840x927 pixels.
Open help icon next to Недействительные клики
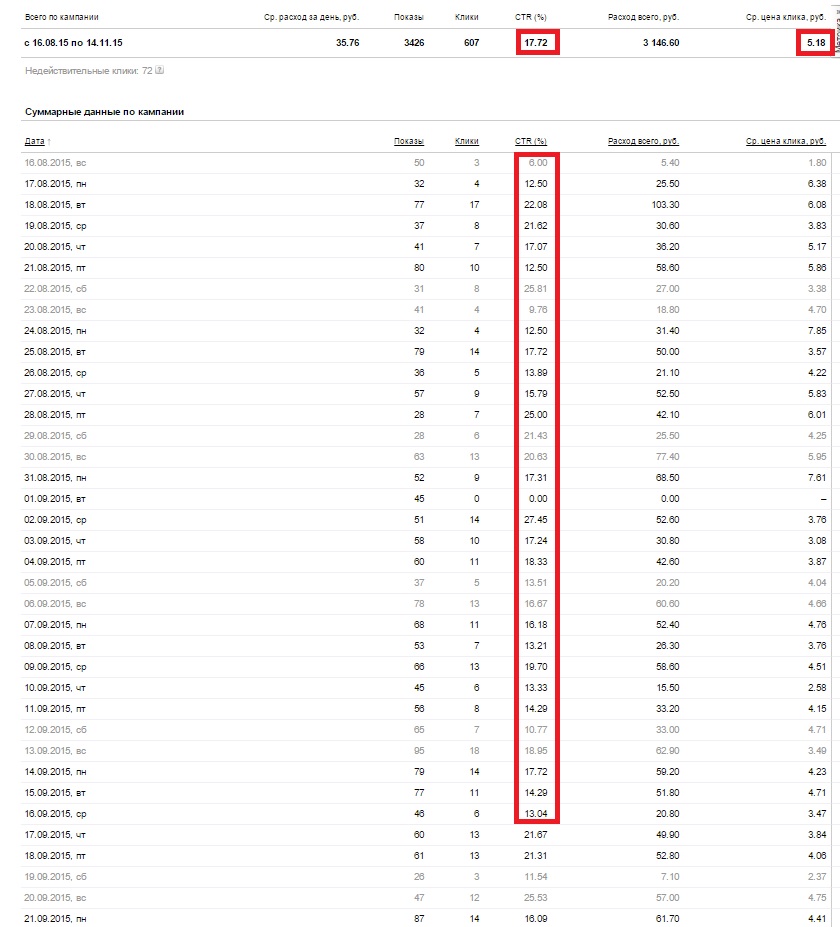tap(160, 70)
